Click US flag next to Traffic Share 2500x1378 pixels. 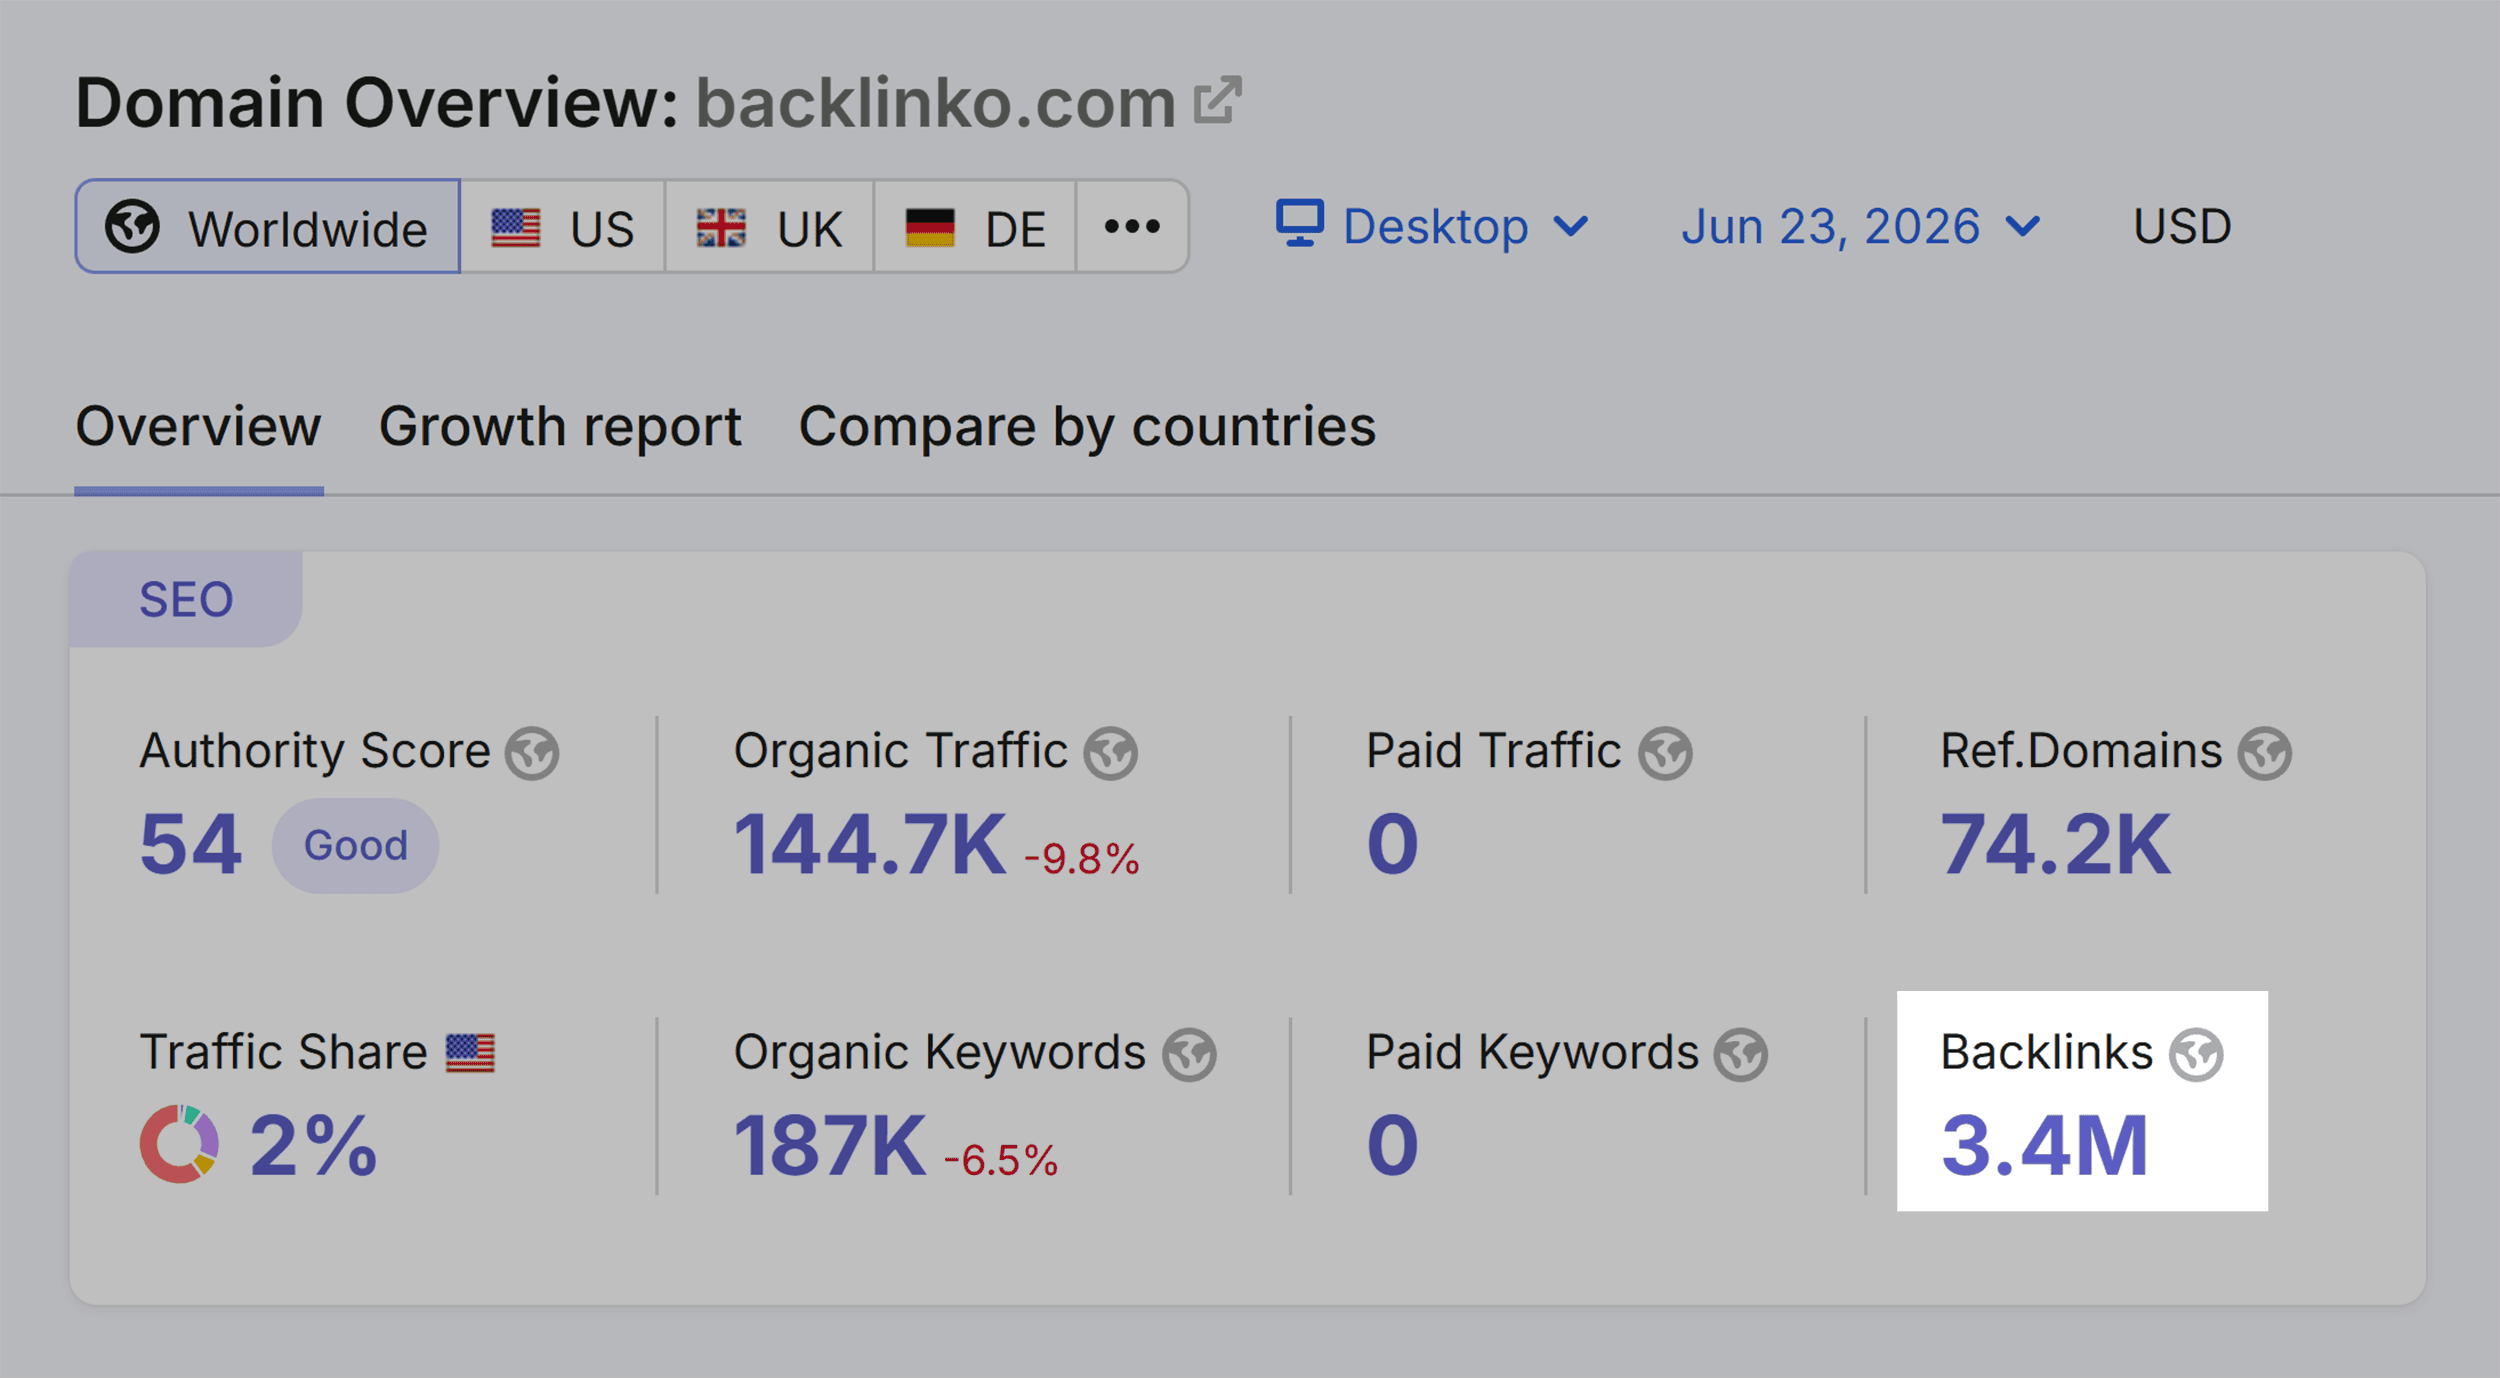point(470,1053)
